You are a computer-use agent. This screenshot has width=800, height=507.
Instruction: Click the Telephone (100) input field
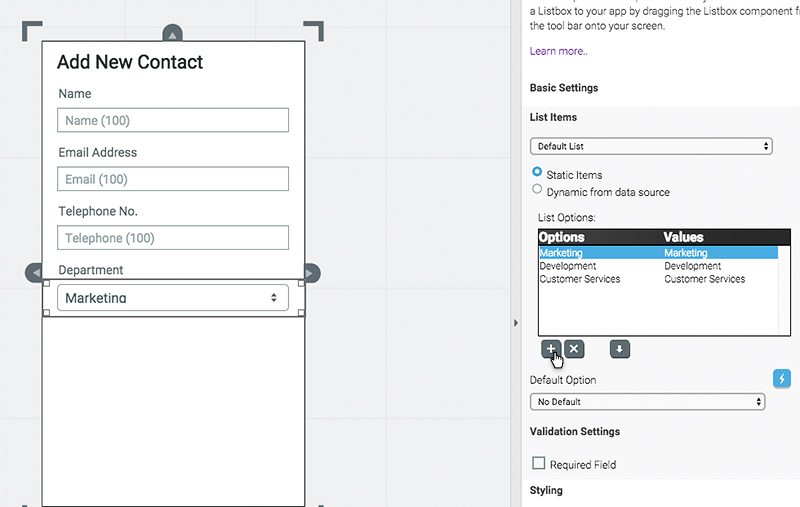pyautogui.click(x=172, y=238)
